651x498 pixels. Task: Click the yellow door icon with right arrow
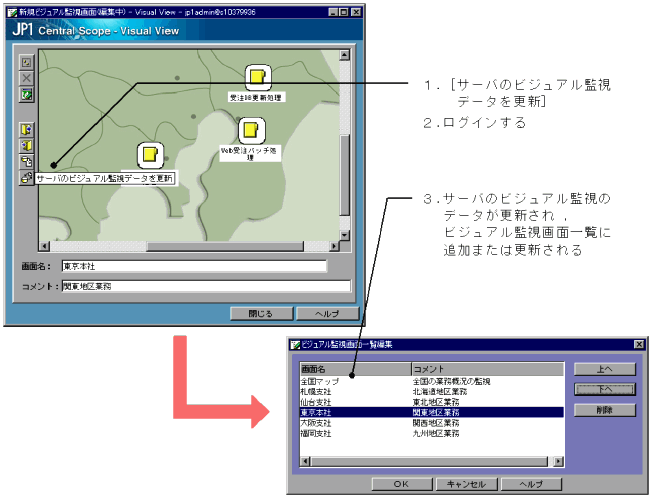click(27, 130)
